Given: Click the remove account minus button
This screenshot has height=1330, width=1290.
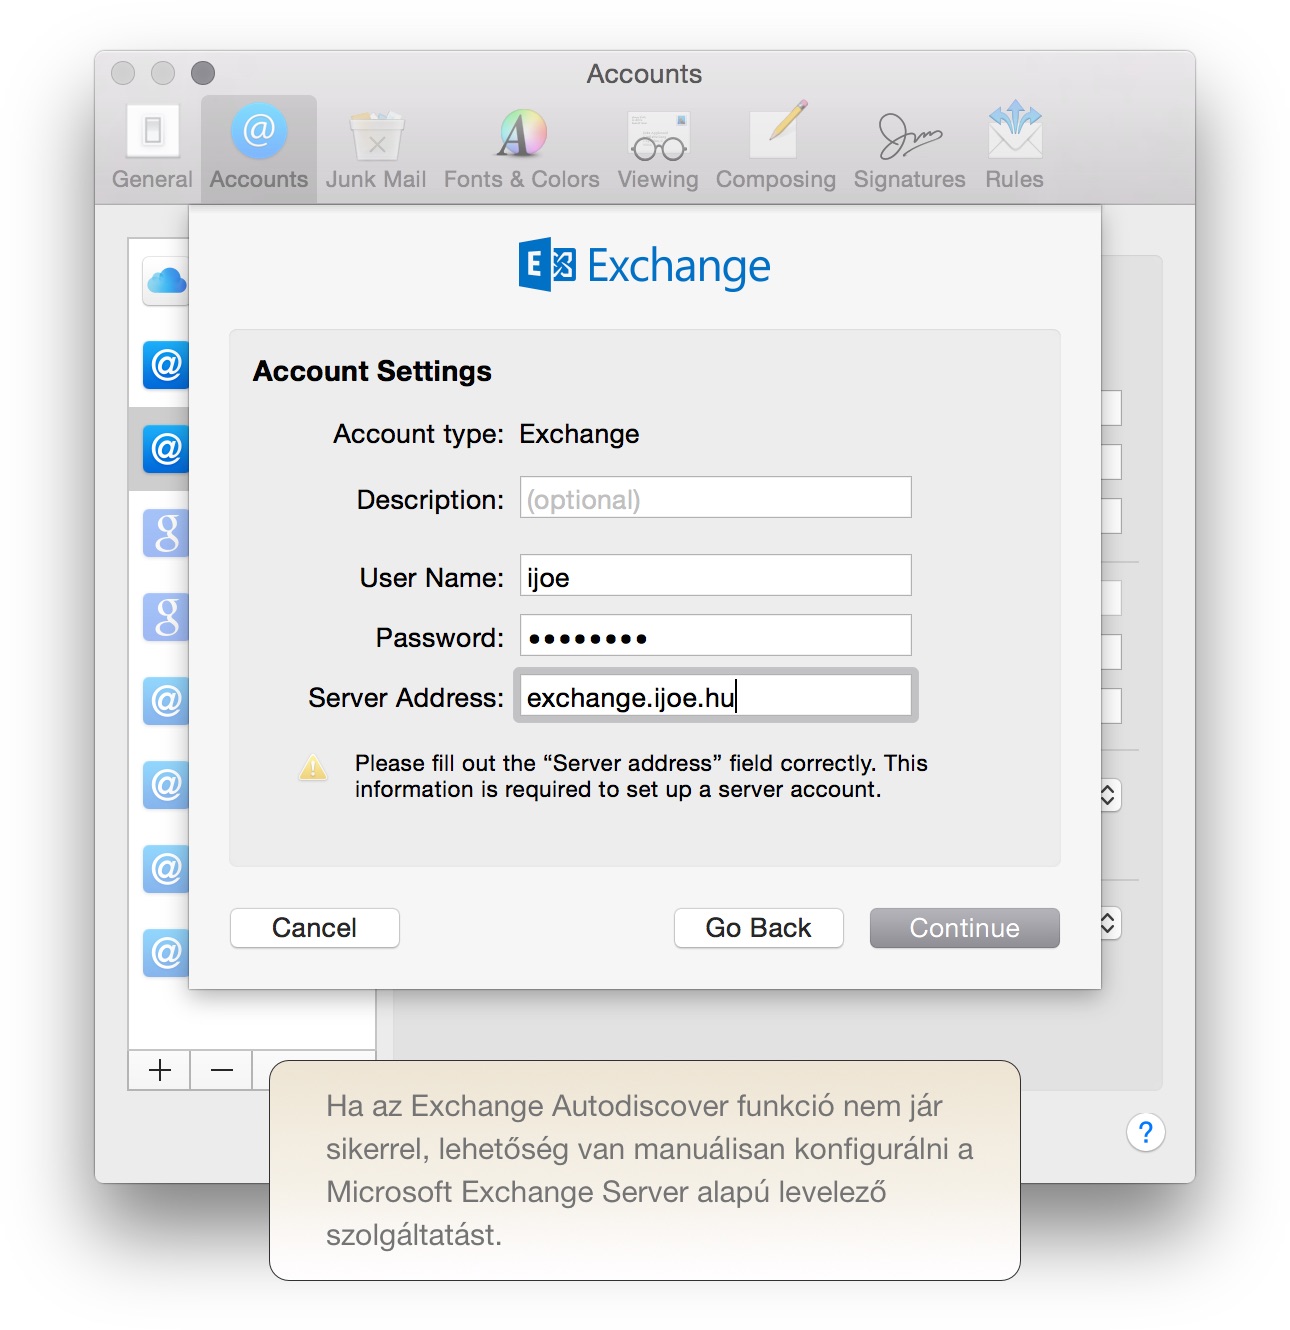Looking at the screenshot, I should tap(222, 1070).
